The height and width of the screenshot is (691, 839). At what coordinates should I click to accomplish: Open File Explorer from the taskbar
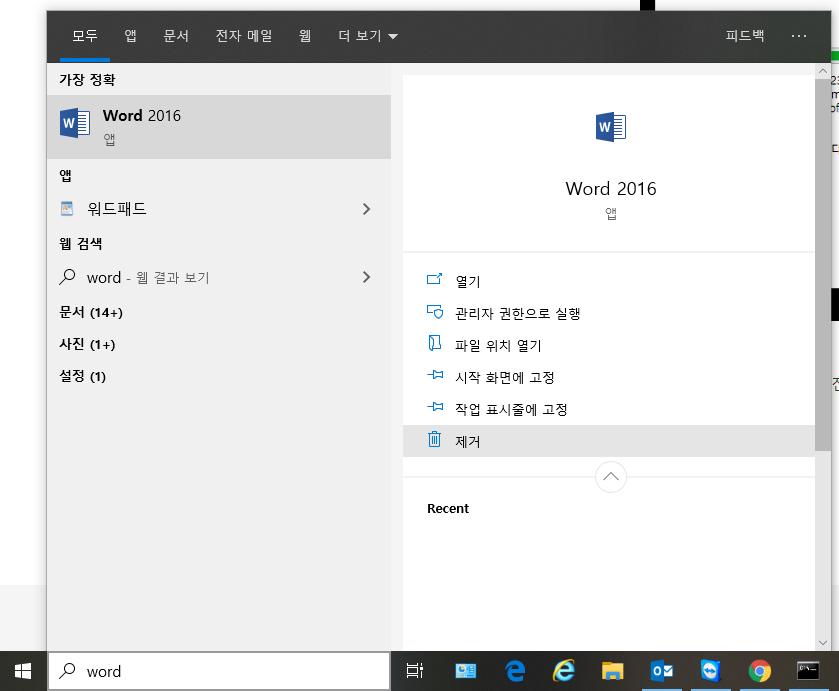coord(613,671)
